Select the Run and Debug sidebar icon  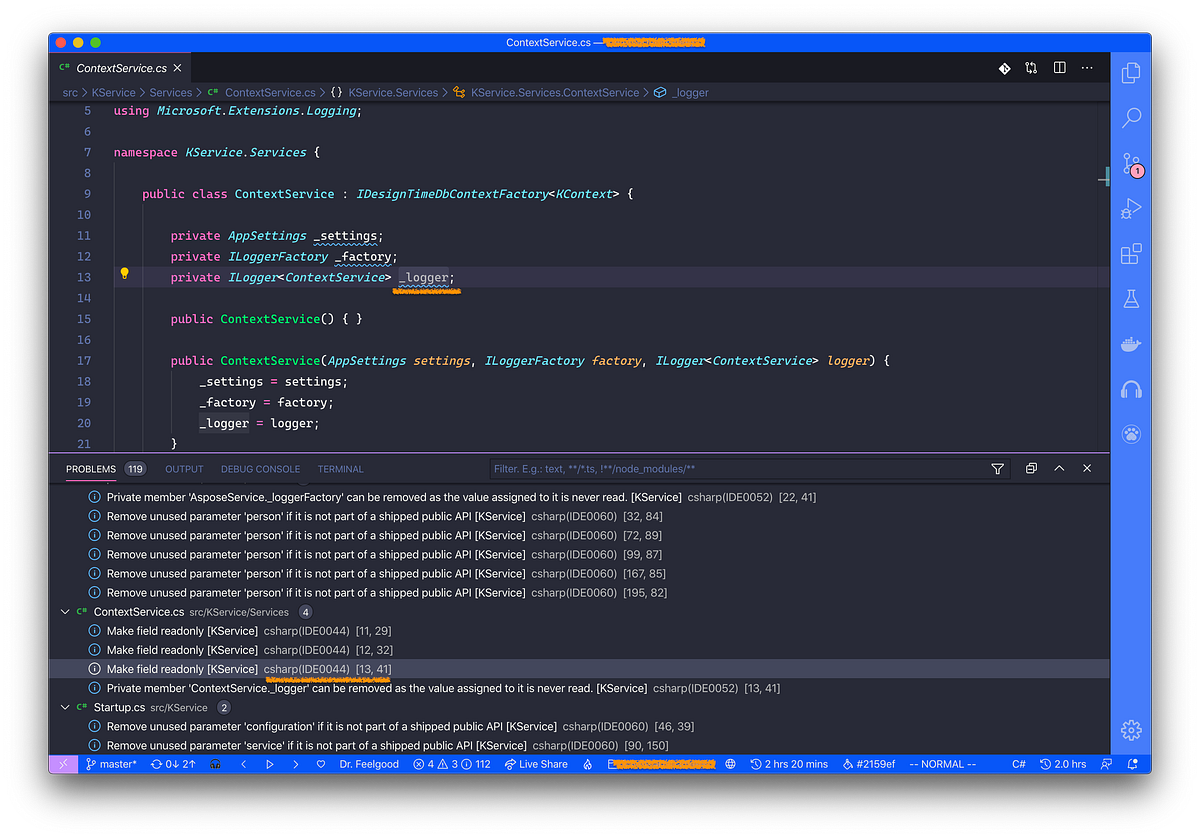pos(1130,208)
